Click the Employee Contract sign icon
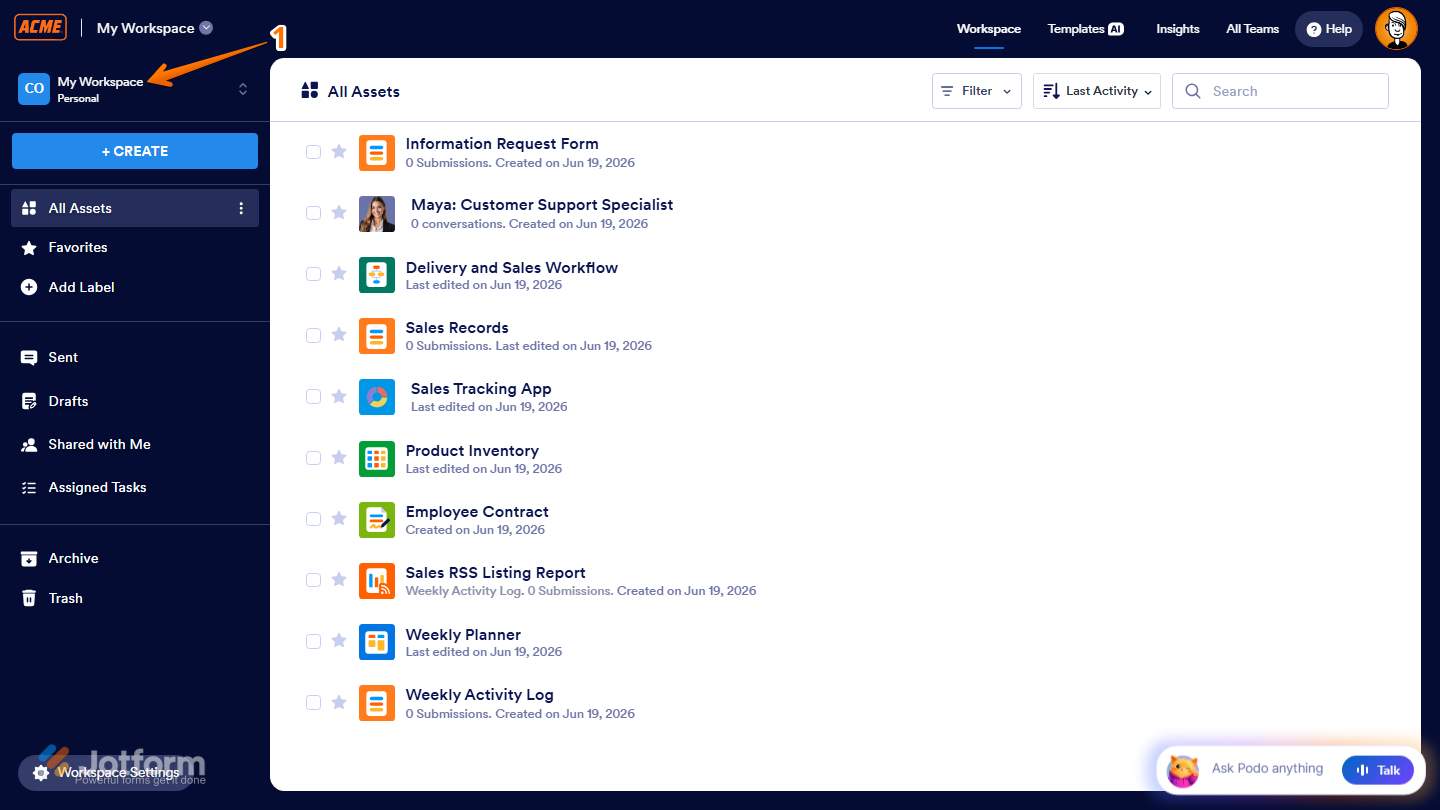The image size is (1440, 810). click(x=377, y=520)
